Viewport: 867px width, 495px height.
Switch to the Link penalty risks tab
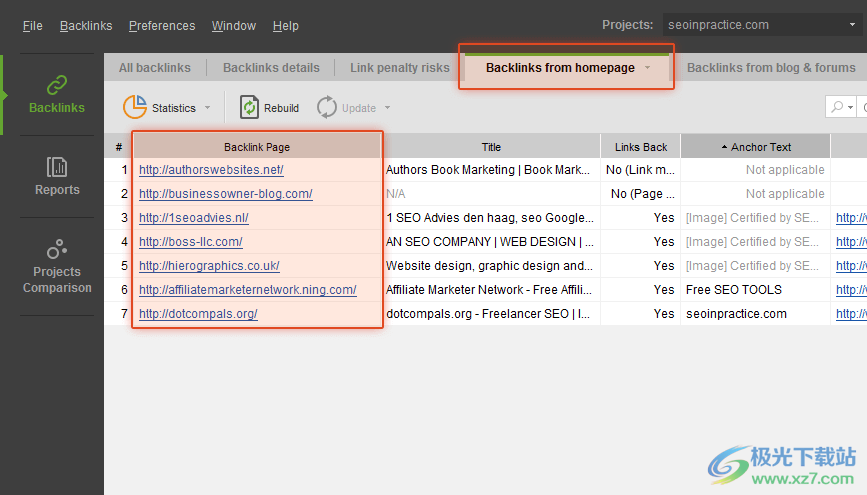click(x=399, y=67)
